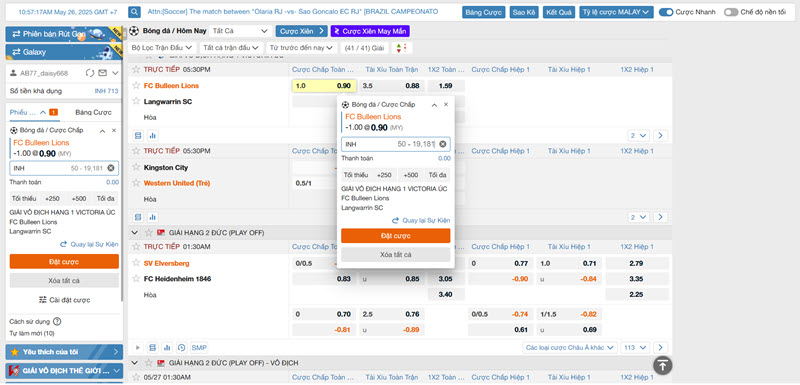
Task: Star the 05/27 01:30AM match row
Action: pos(136,377)
